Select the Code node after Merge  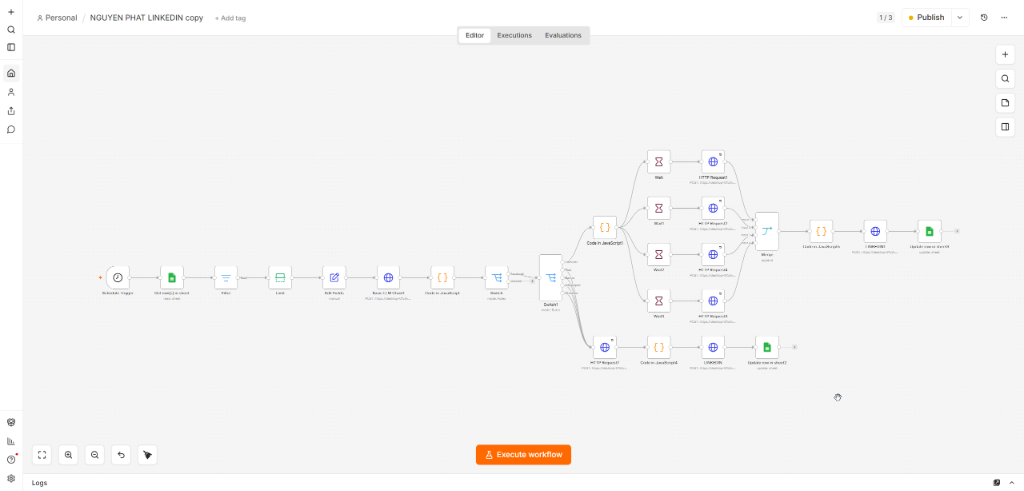coord(822,231)
